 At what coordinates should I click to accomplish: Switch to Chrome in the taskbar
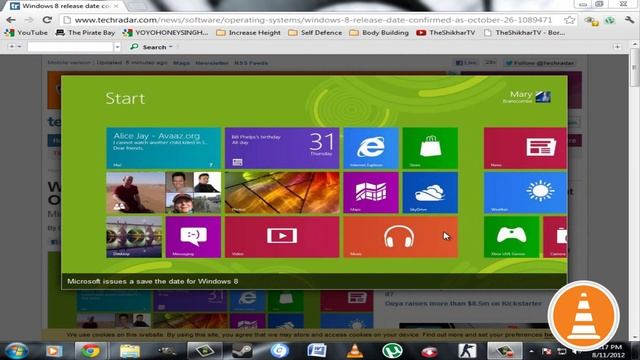pos(90,351)
